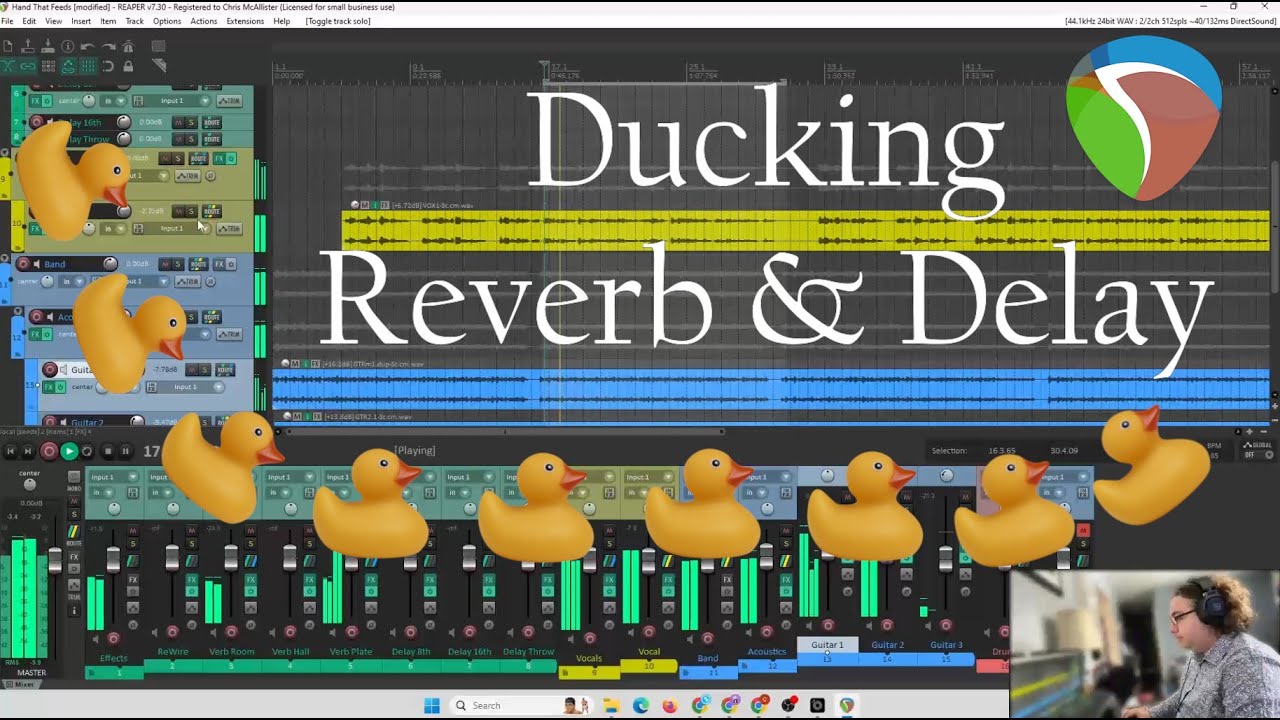Open Project Settings info icon
Image resolution: width=1280 pixels, height=720 pixels.
click(x=68, y=46)
